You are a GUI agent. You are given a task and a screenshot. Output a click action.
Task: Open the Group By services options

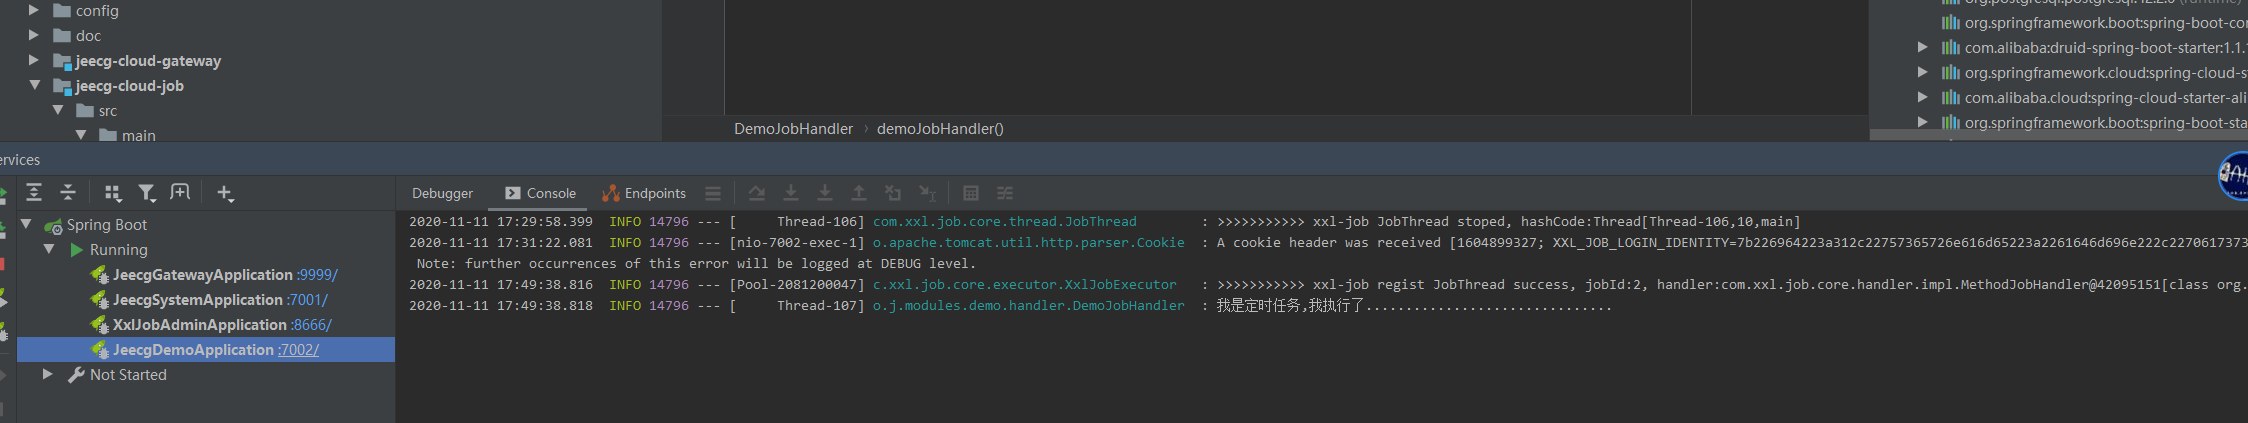click(x=113, y=193)
